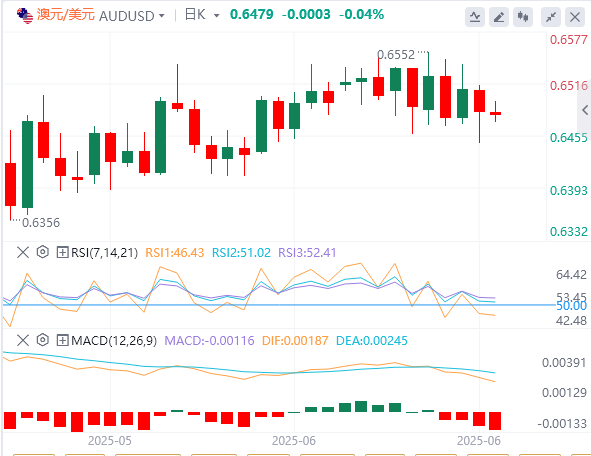Click the 0.6577 price axis label

pos(568,40)
